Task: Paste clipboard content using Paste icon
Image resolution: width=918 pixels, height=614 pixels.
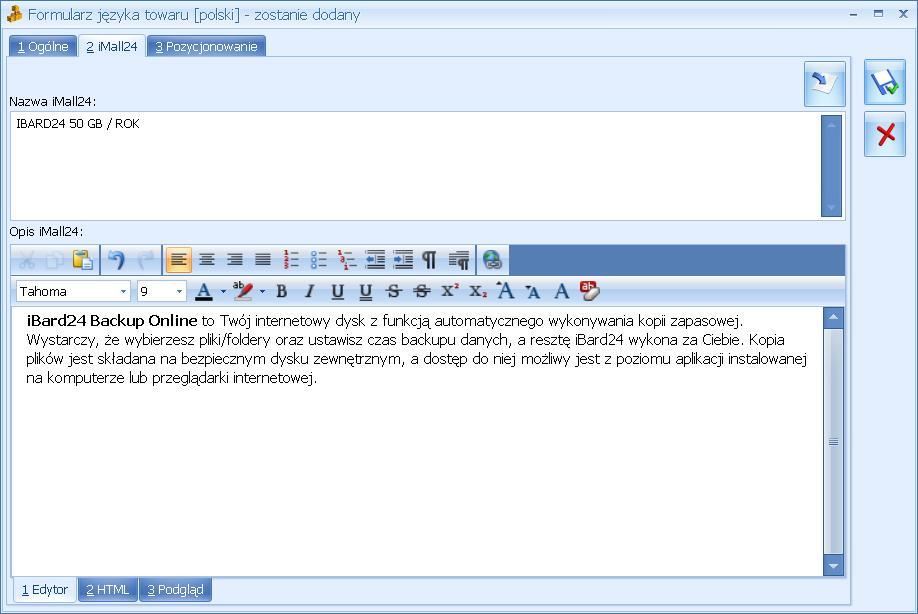Action: [x=83, y=260]
